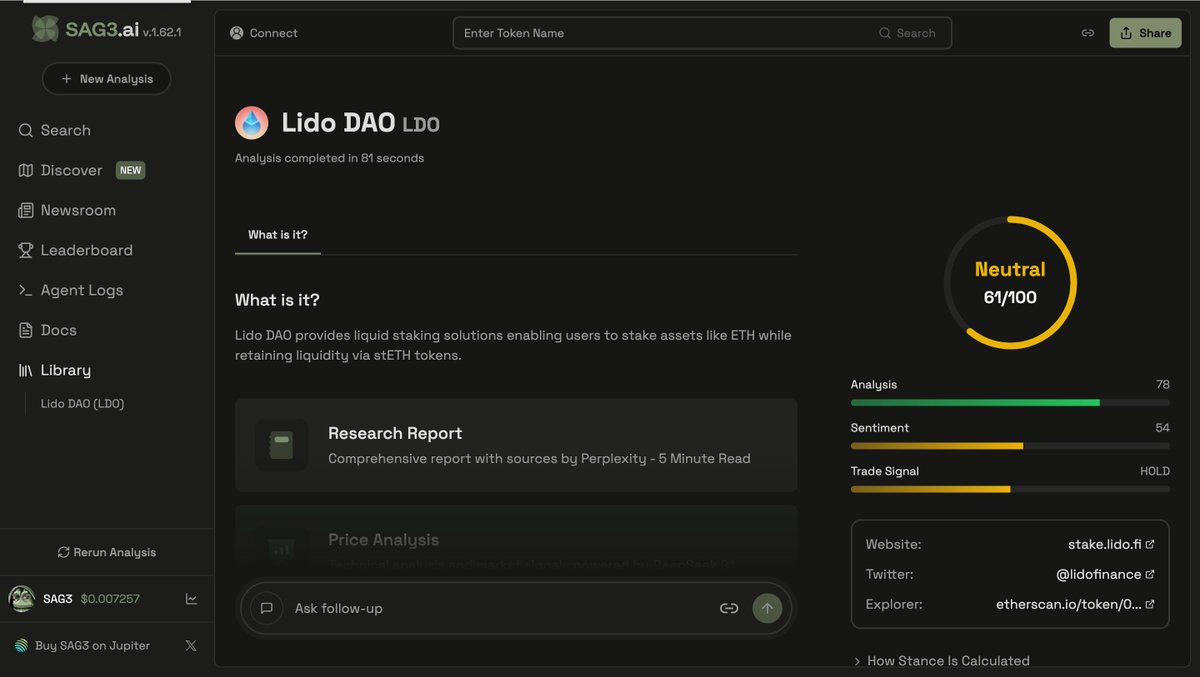Screen dimensions: 1200x677
Task: Click the Analysis score value 78
Action: 1162,385
